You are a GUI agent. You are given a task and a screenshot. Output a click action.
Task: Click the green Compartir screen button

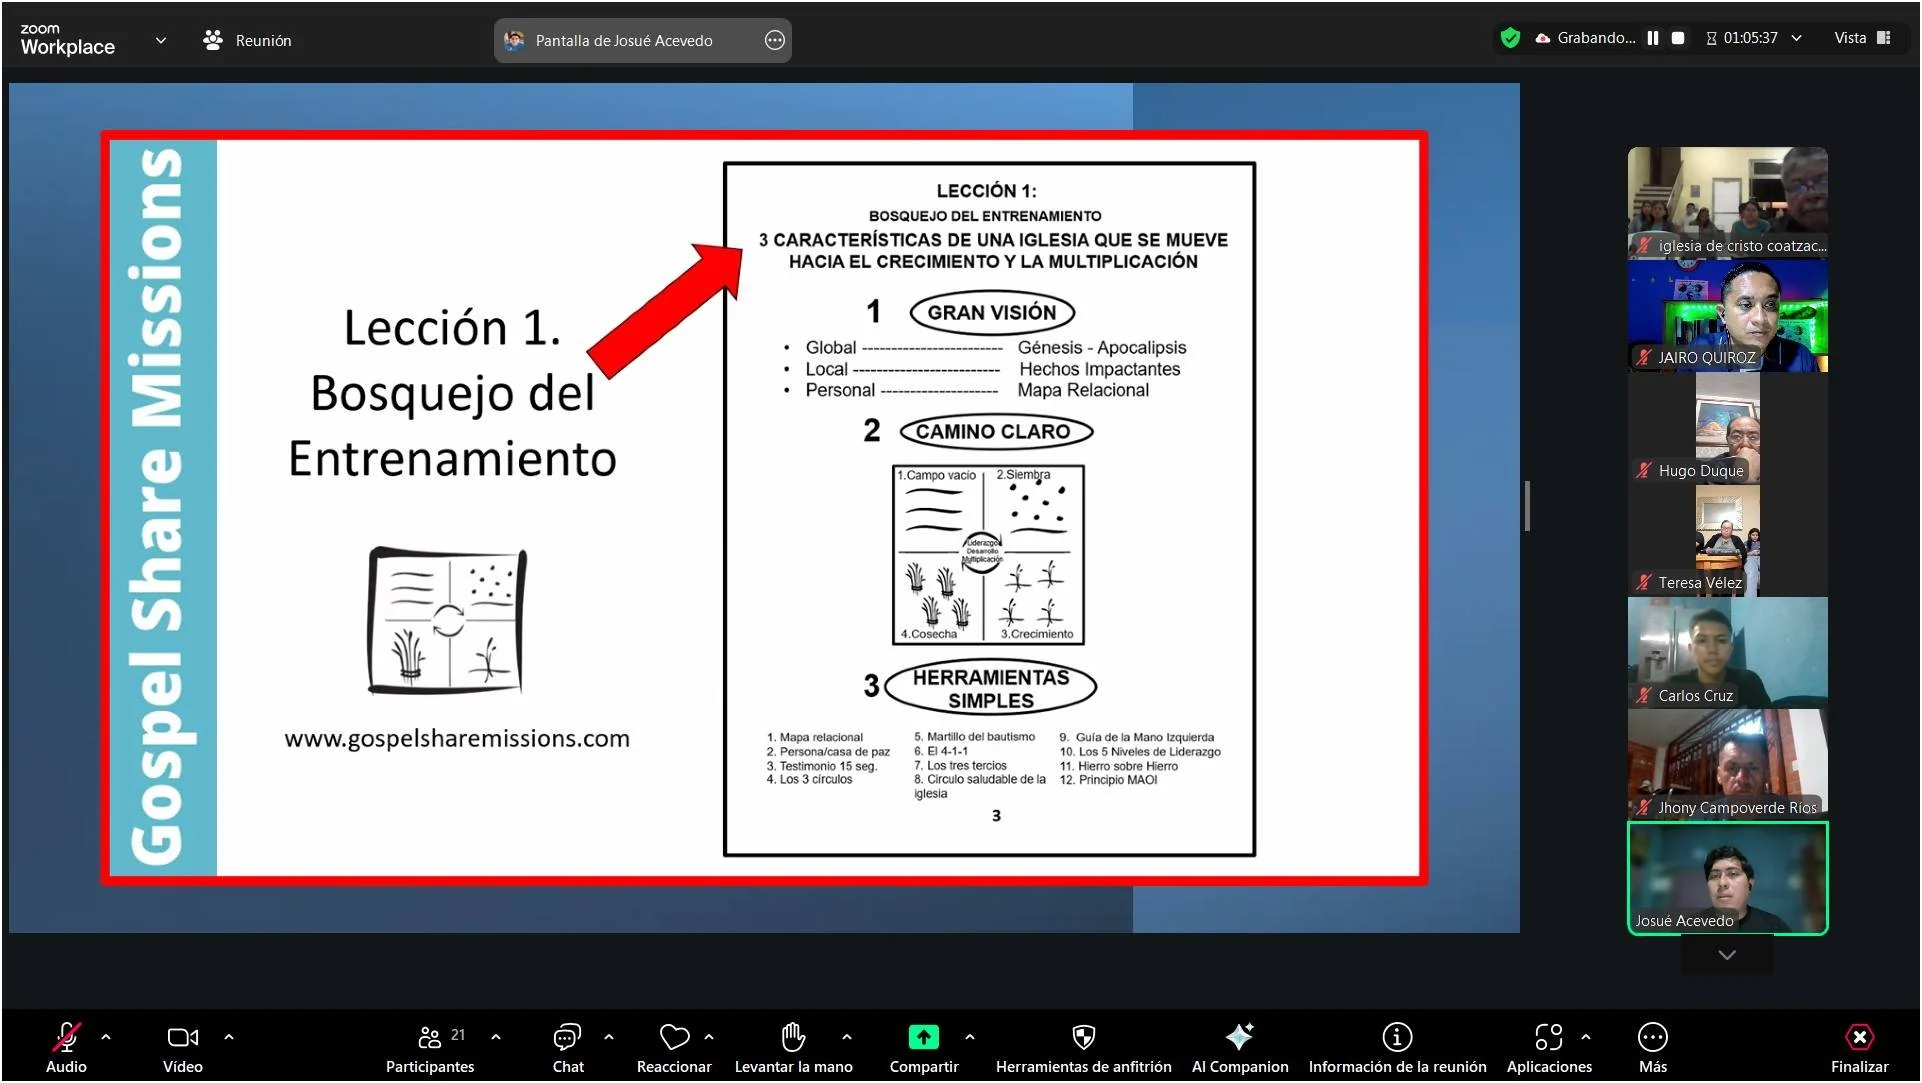pyautogui.click(x=923, y=1038)
